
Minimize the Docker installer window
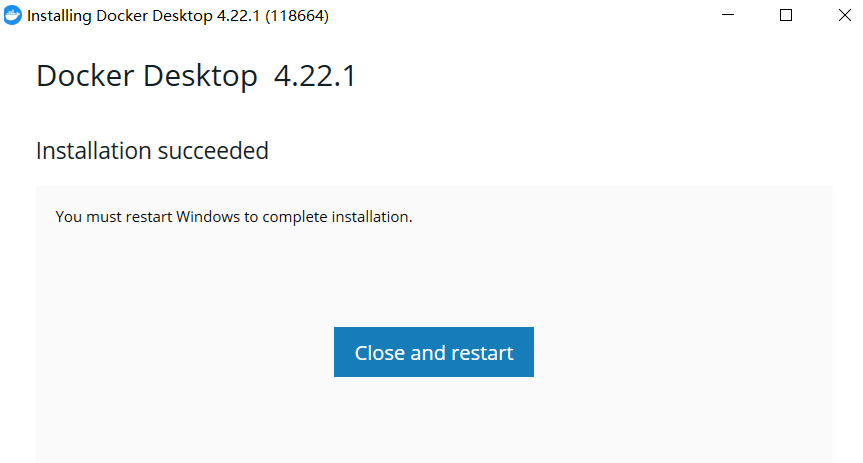[732, 16]
